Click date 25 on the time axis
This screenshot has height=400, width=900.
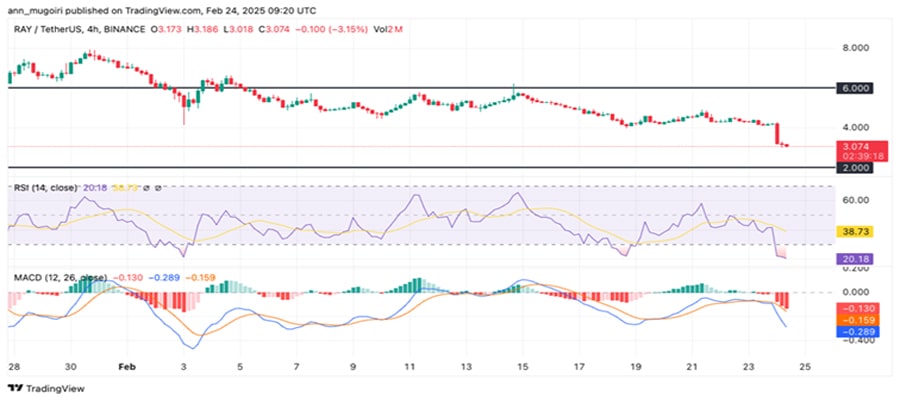(x=805, y=367)
